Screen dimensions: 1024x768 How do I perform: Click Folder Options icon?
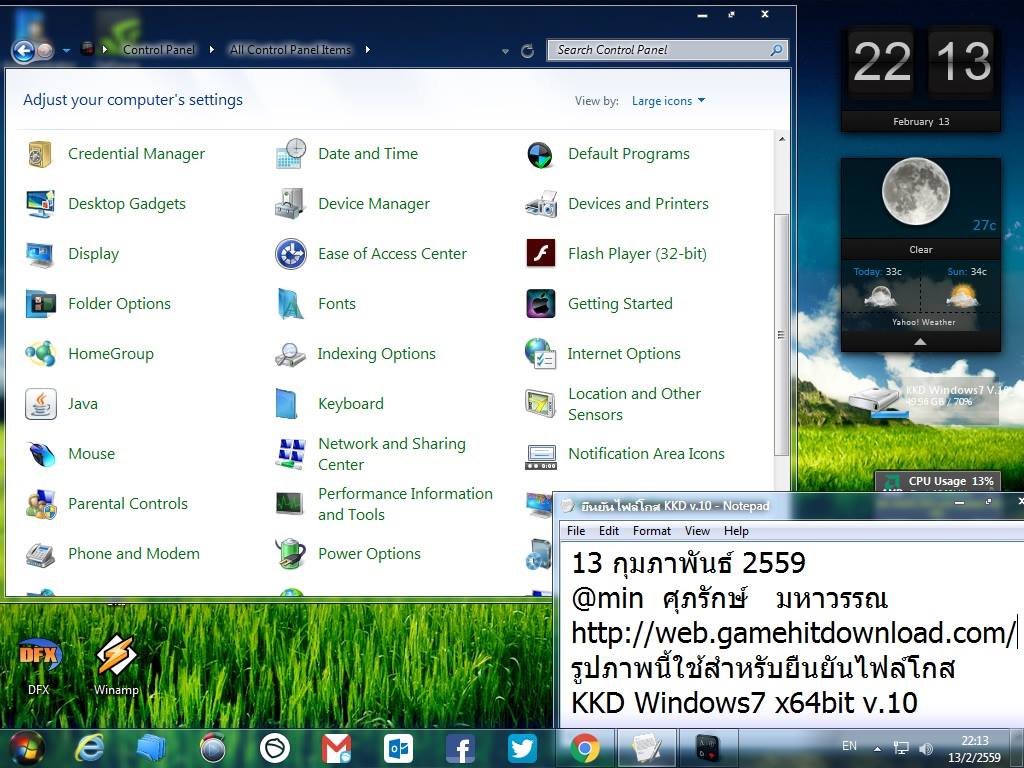pyautogui.click(x=40, y=304)
